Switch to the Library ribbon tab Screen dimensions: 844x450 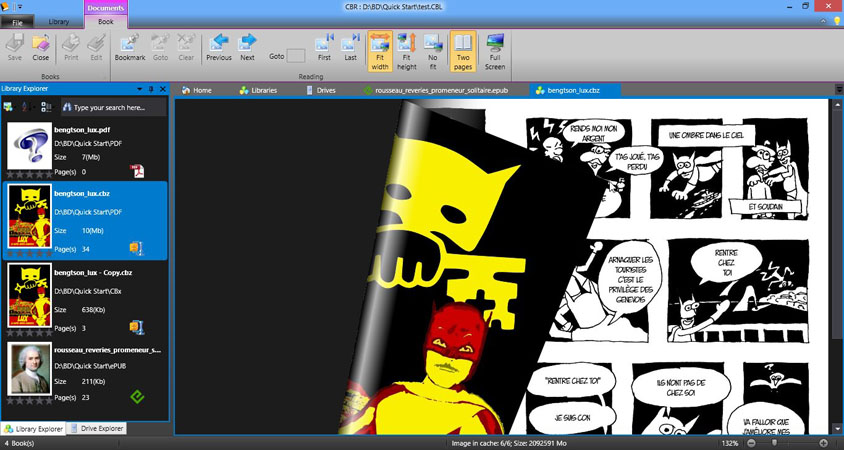[59, 22]
